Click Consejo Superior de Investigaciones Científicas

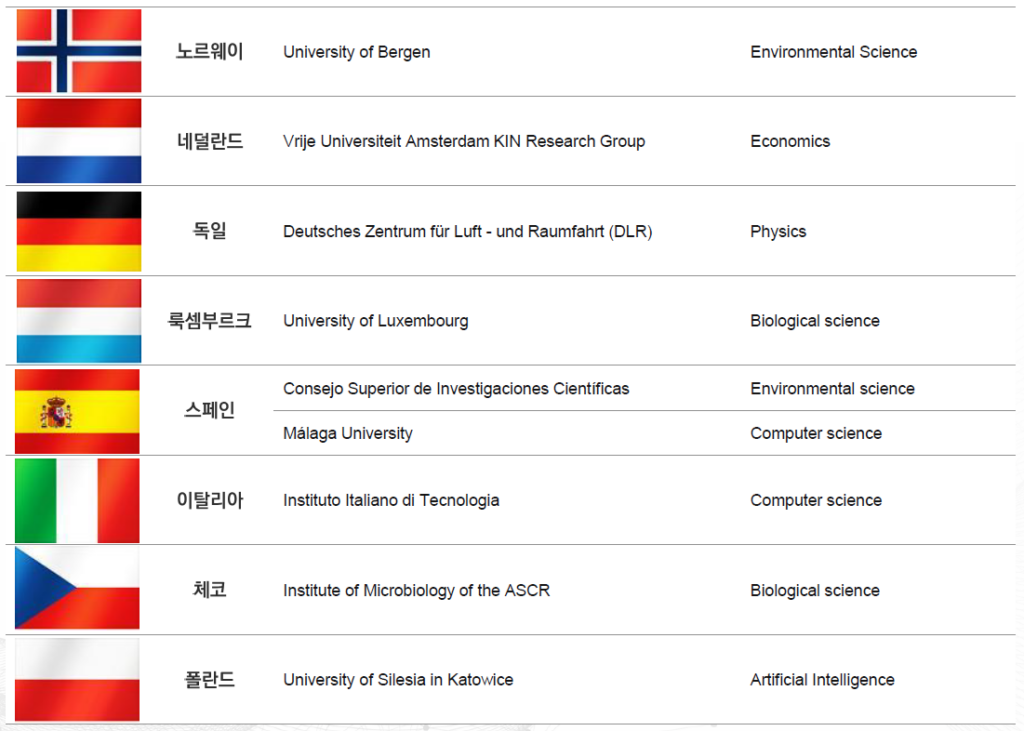(x=456, y=389)
